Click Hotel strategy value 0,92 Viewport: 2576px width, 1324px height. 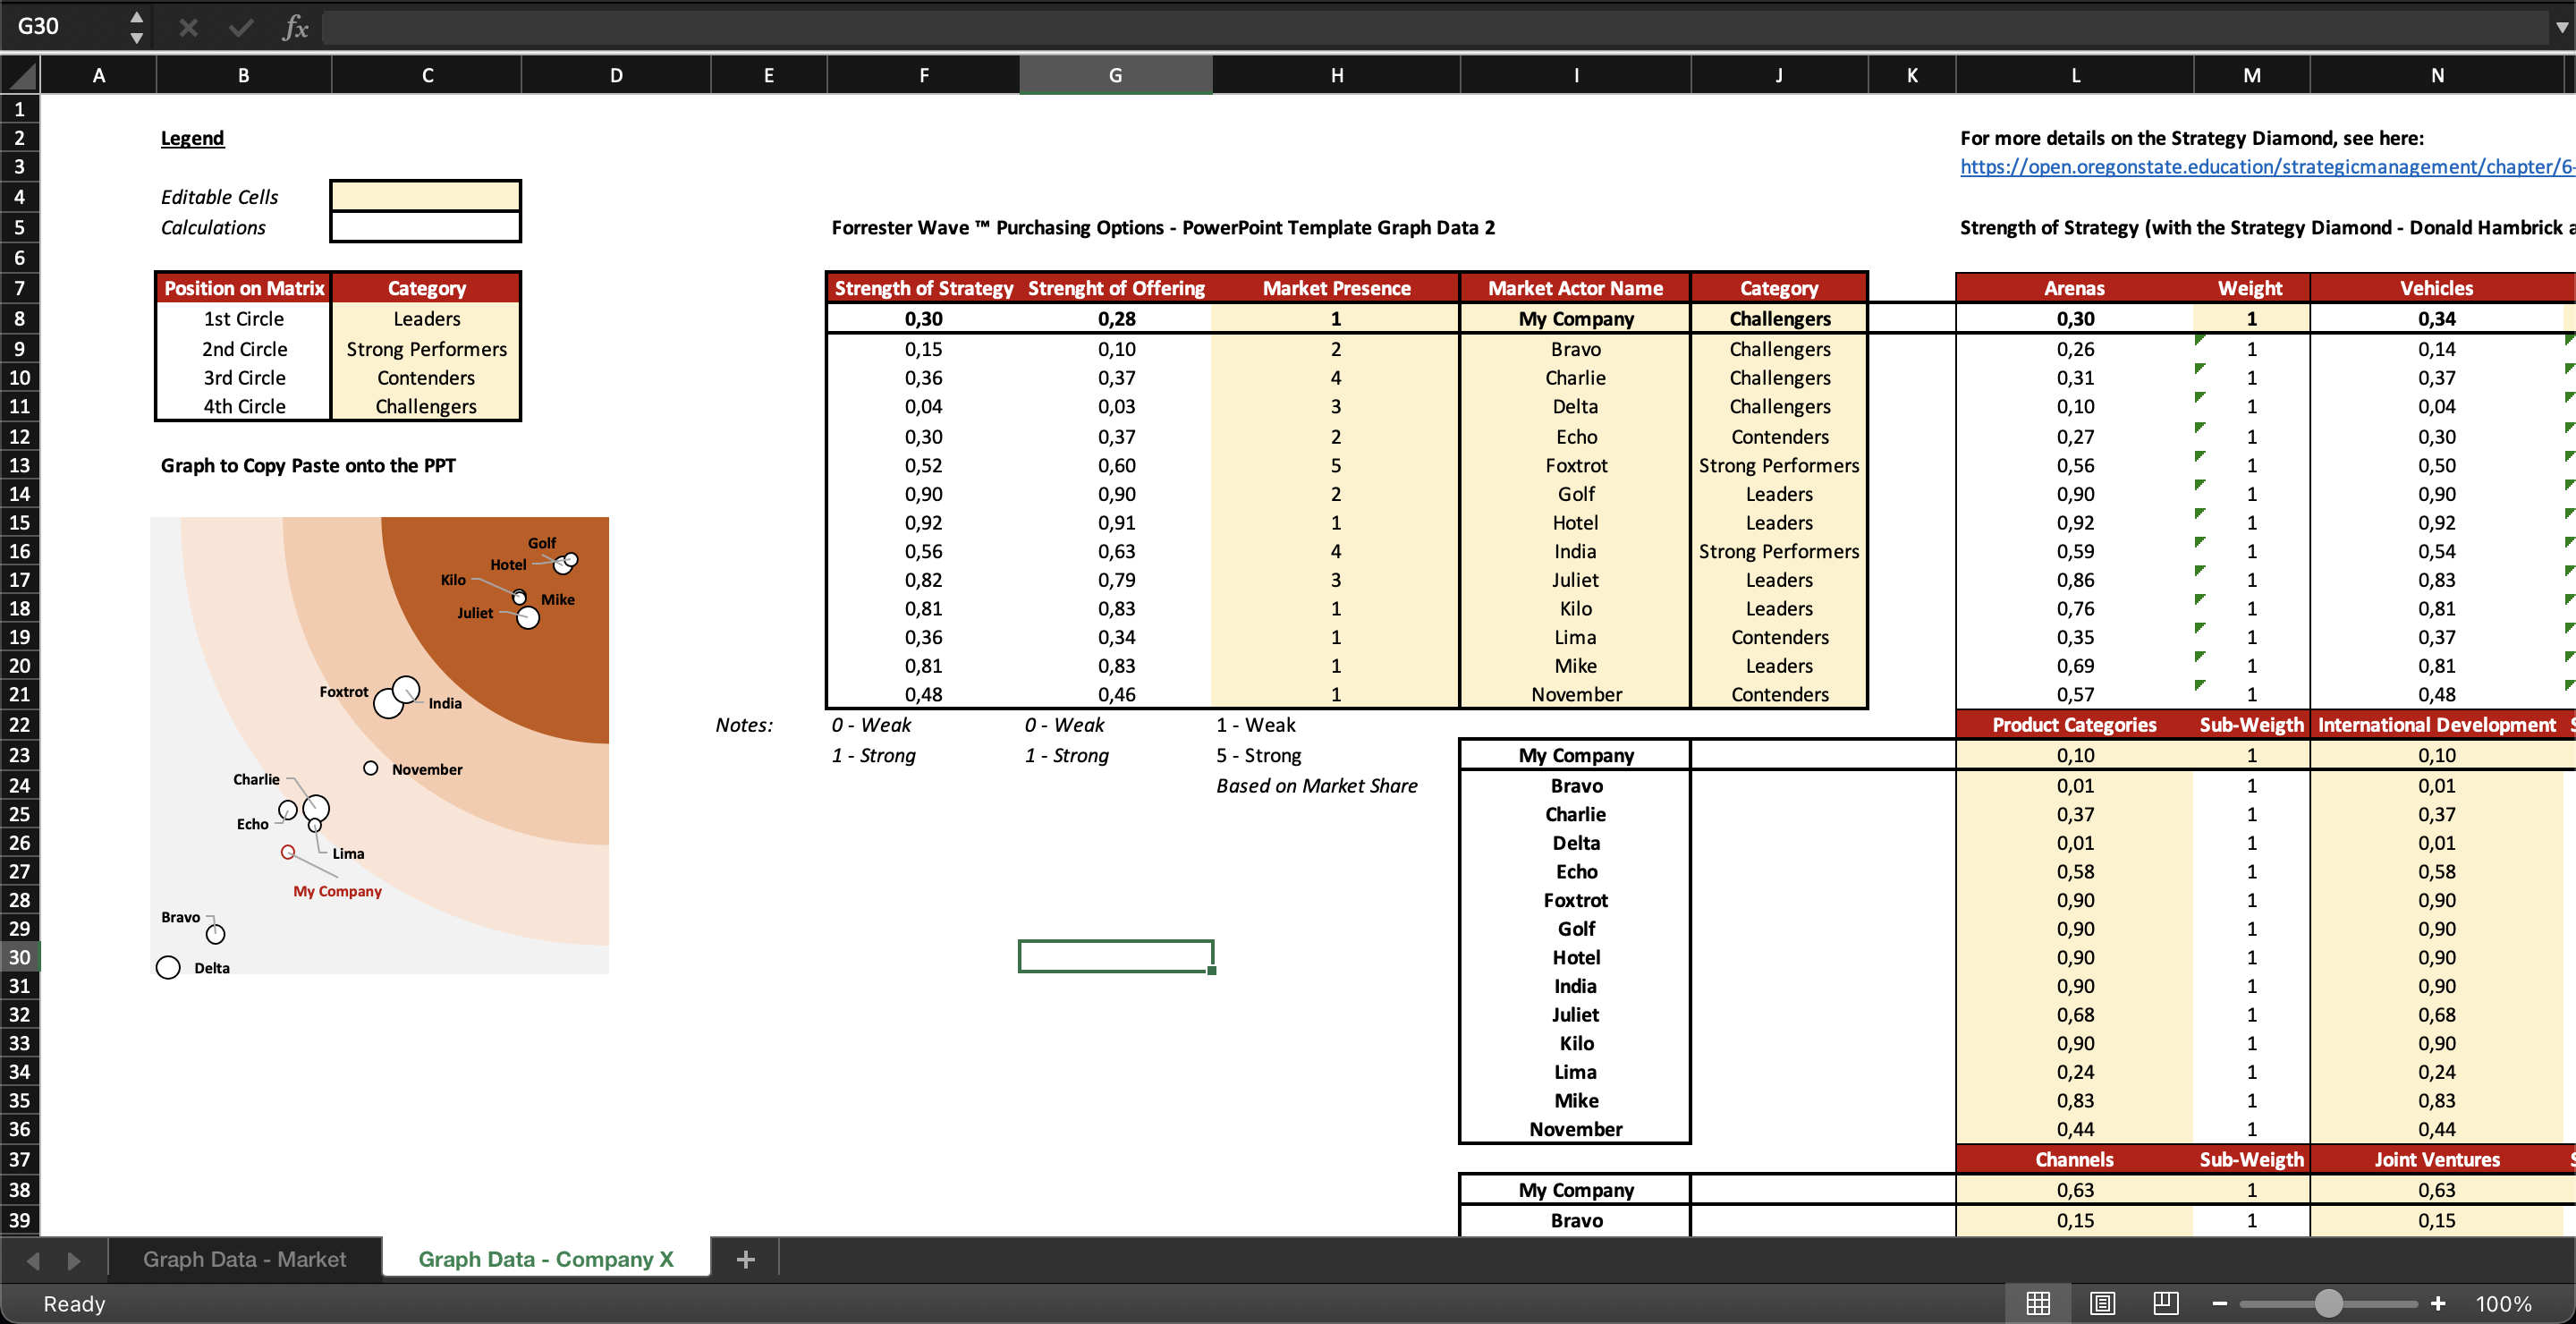[924, 522]
